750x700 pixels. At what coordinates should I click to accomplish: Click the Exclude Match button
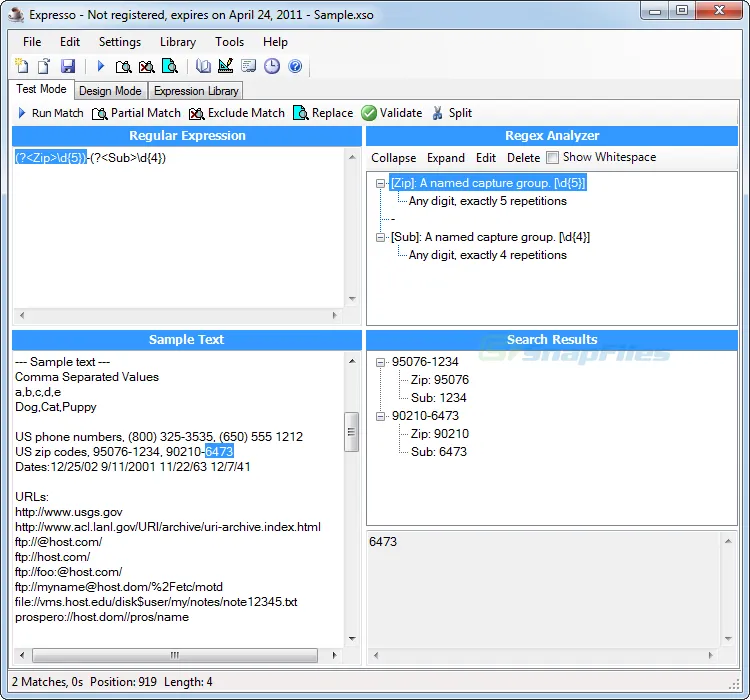pyautogui.click(x=237, y=113)
